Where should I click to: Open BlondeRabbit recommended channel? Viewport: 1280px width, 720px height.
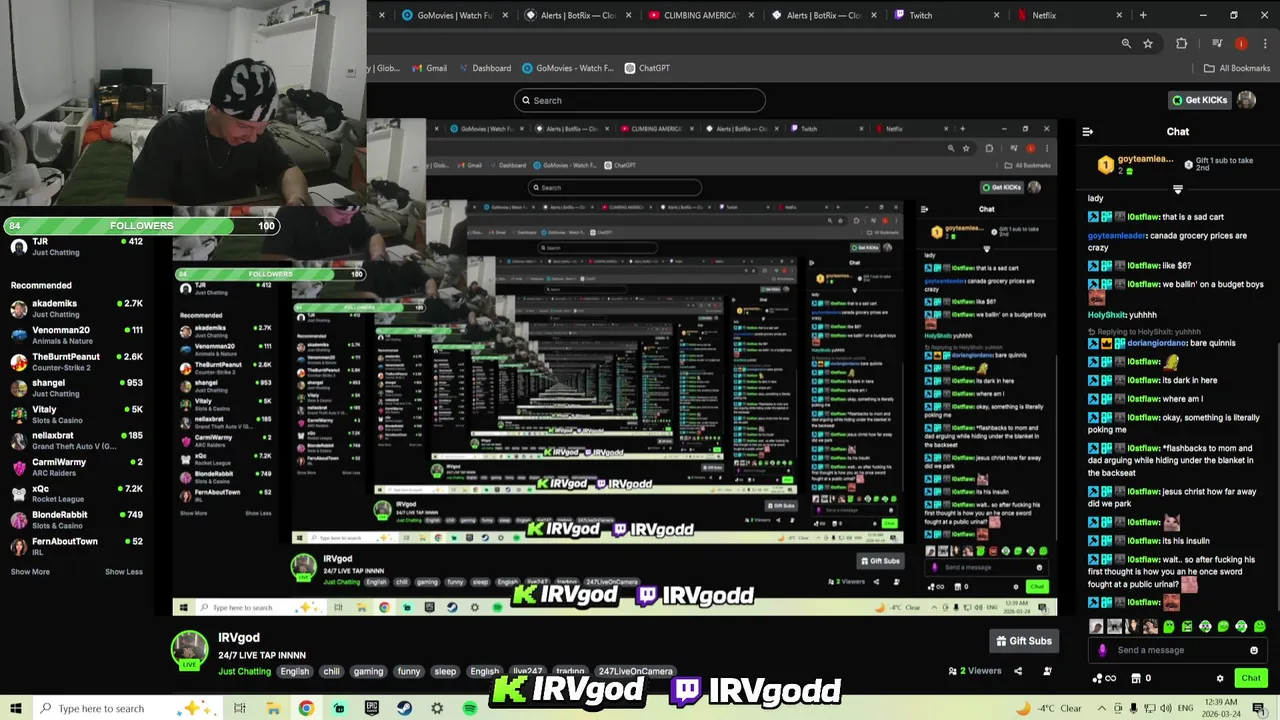point(77,519)
